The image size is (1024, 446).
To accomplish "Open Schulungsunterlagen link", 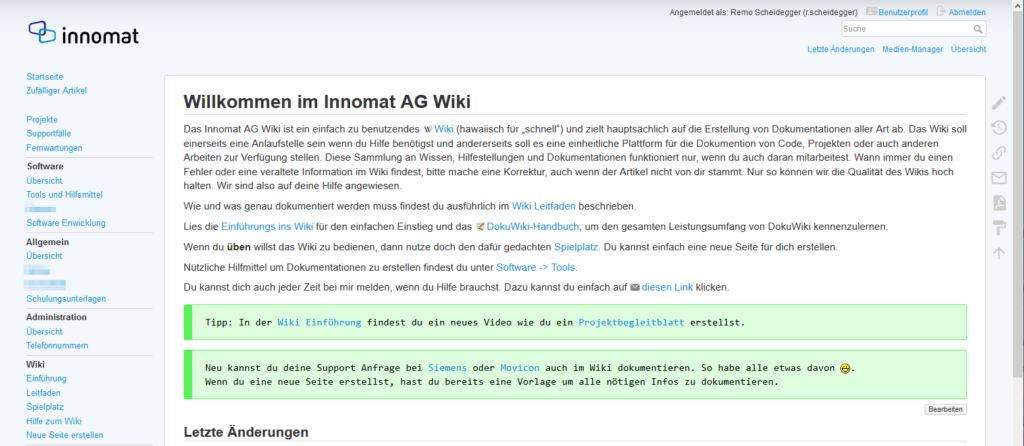I will 66,298.
